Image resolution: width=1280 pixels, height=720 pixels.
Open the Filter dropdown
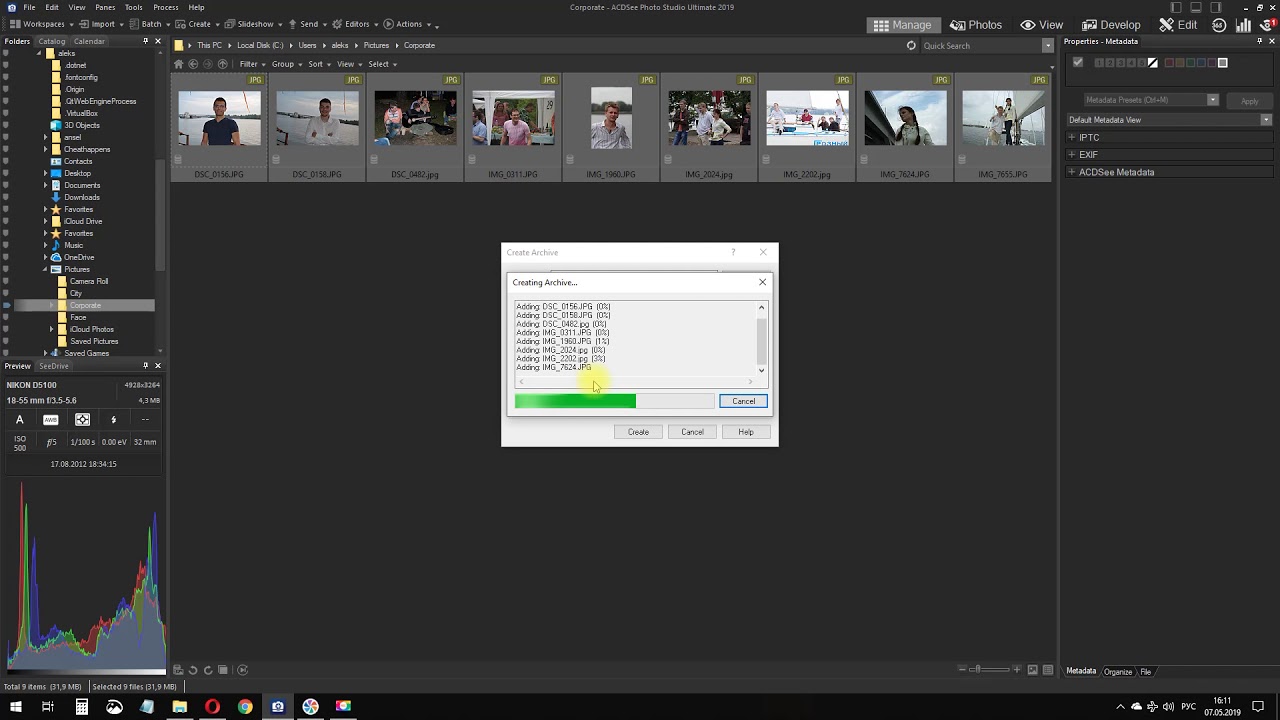pyautogui.click(x=251, y=64)
